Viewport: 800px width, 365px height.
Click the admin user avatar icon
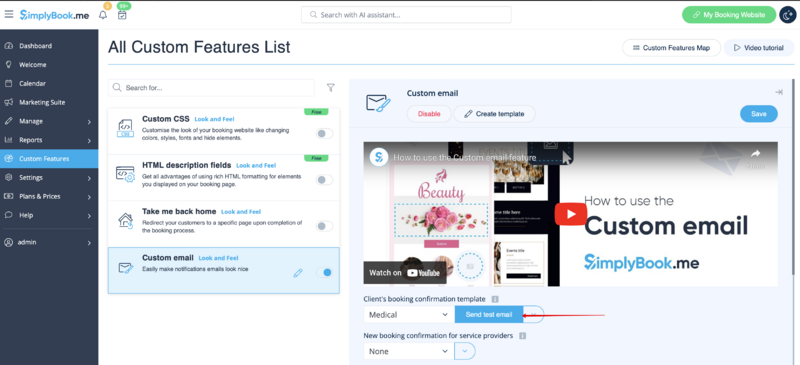click(8, 242)
